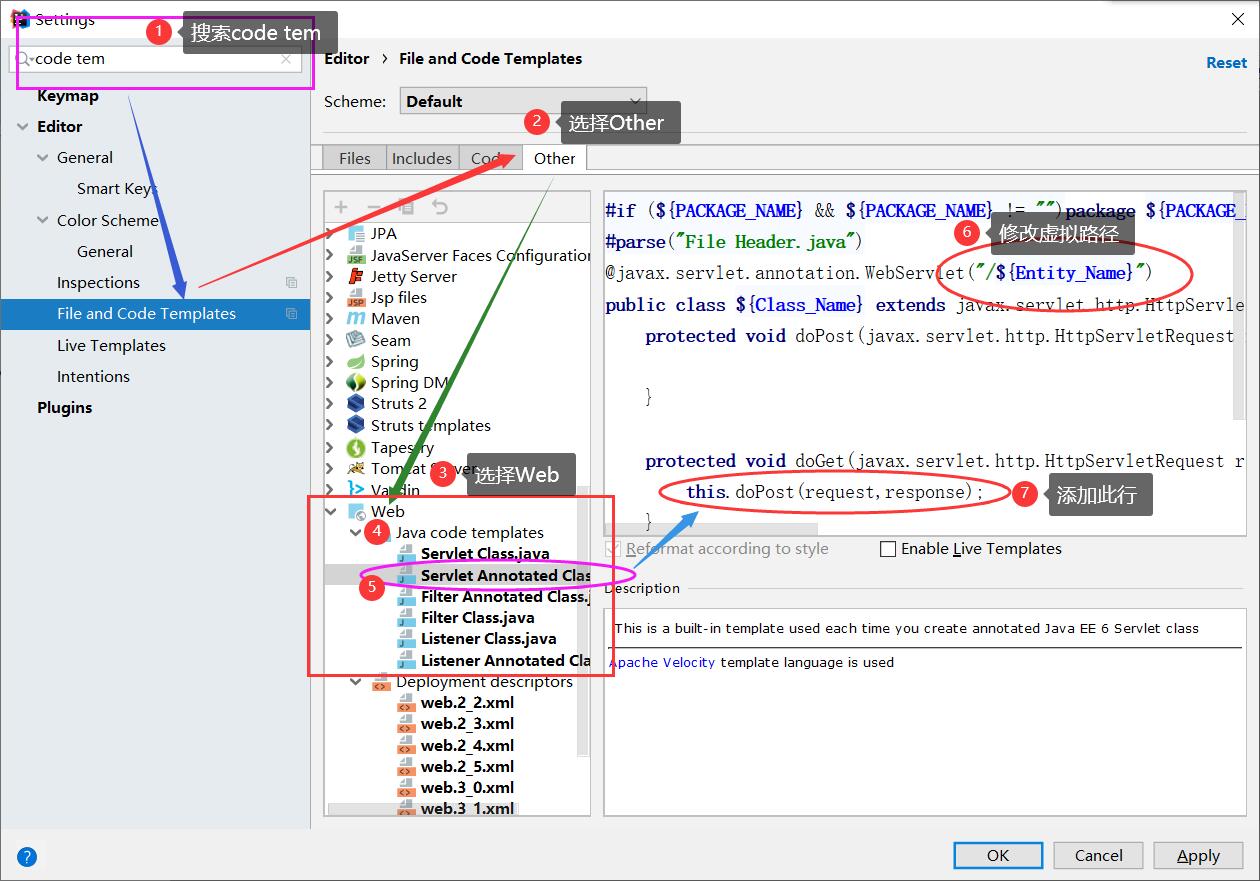
Task: Click the revert template arrow icon
Action: (x=439, y=207)
